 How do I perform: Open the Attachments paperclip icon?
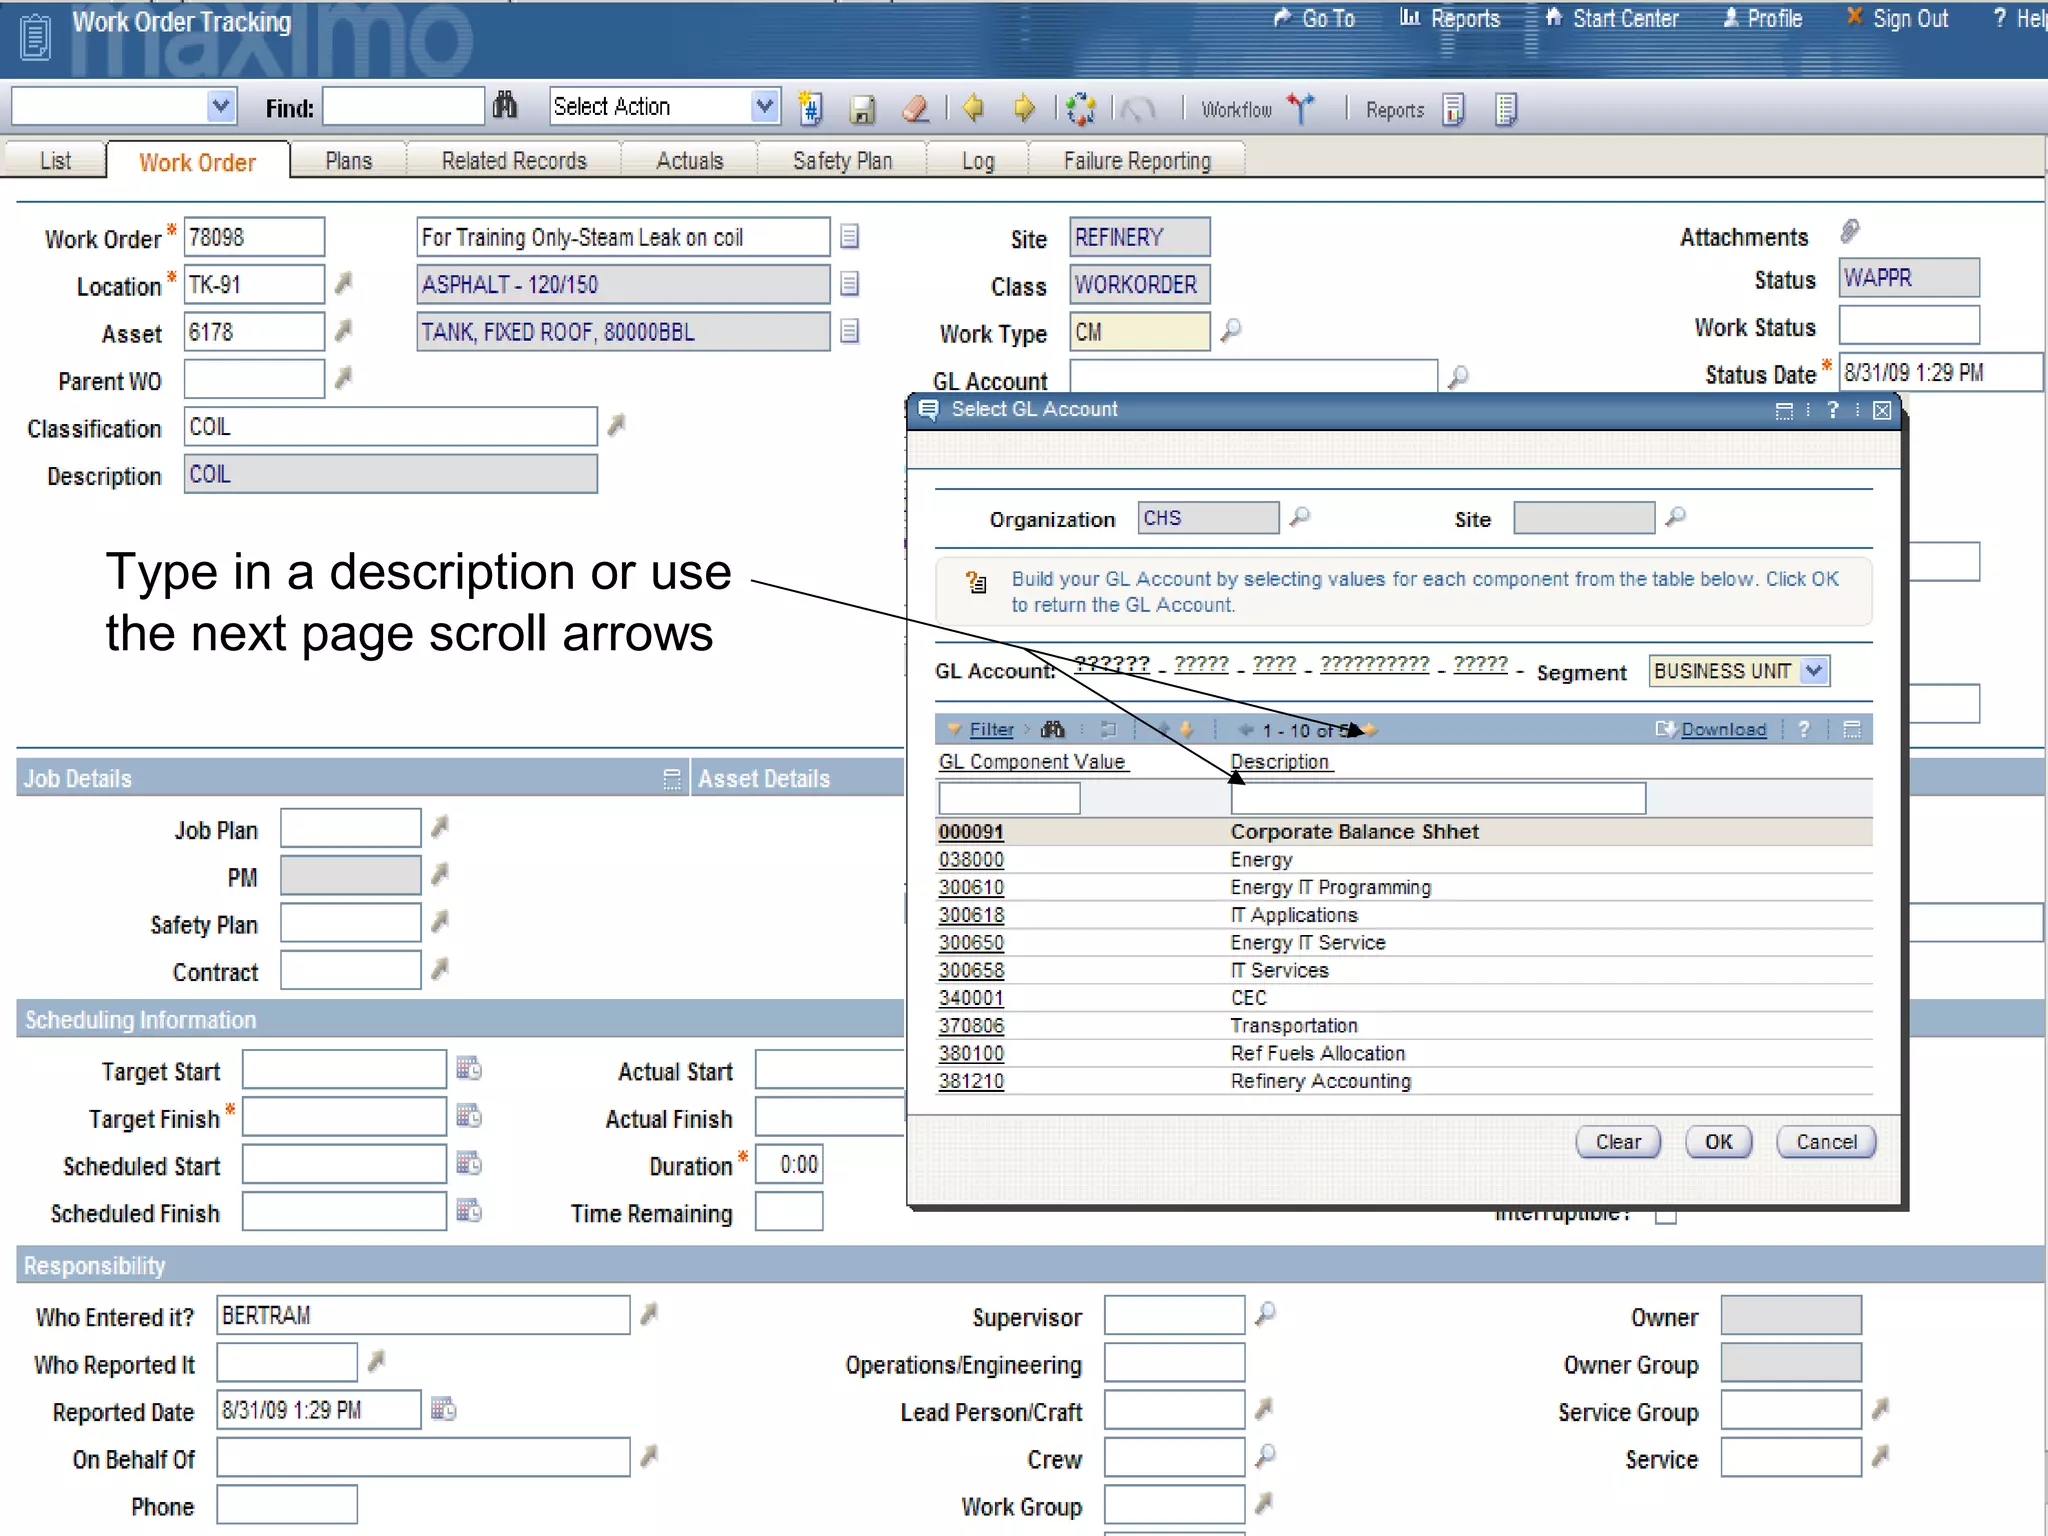1849,233
